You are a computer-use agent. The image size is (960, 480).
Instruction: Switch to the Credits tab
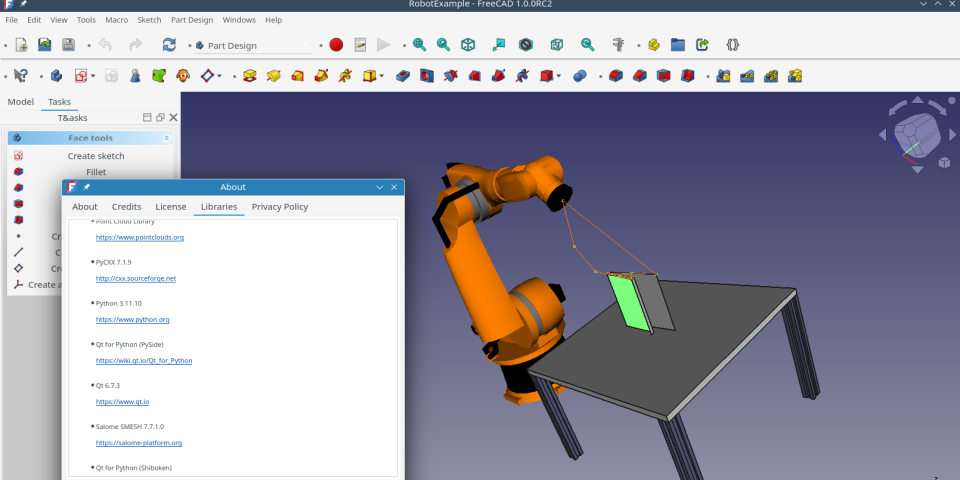tap(126, 207)
